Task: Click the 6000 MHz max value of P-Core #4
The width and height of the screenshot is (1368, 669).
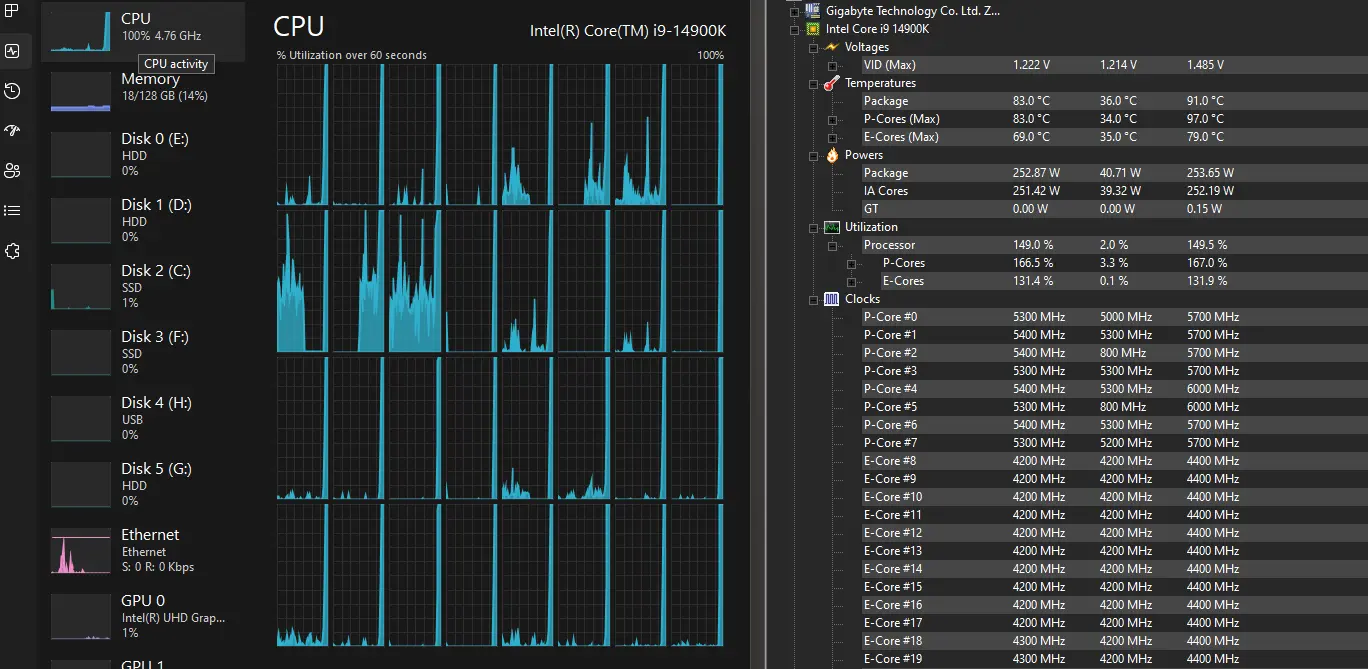Action: (1213, 389)
